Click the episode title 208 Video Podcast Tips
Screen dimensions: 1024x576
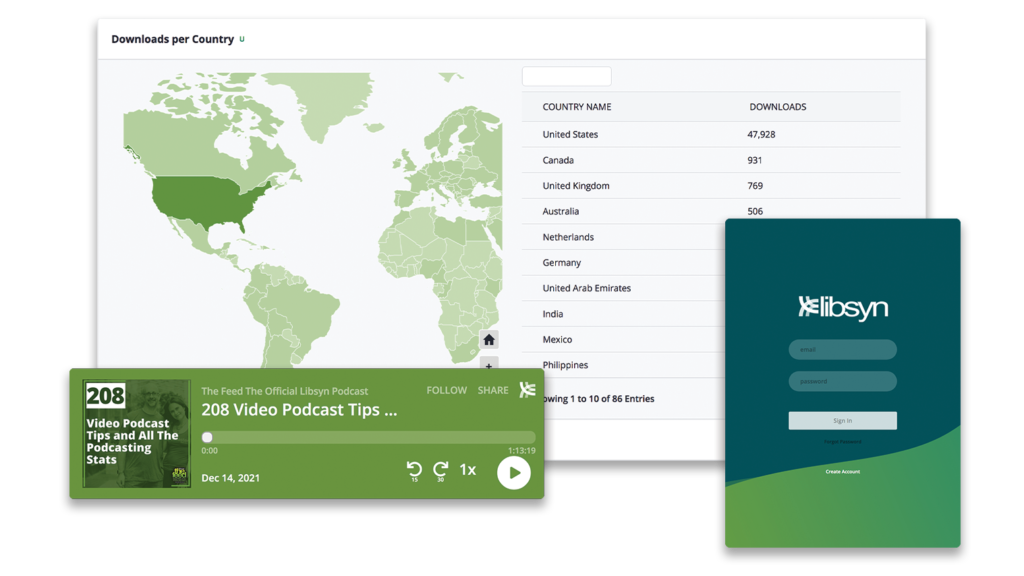coord(299,409)
